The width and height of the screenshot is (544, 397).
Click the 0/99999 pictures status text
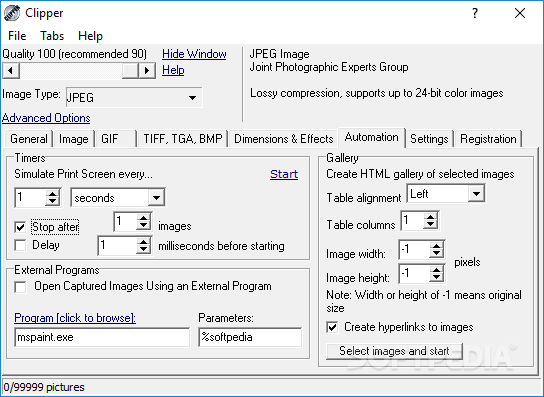coord(44,387)
